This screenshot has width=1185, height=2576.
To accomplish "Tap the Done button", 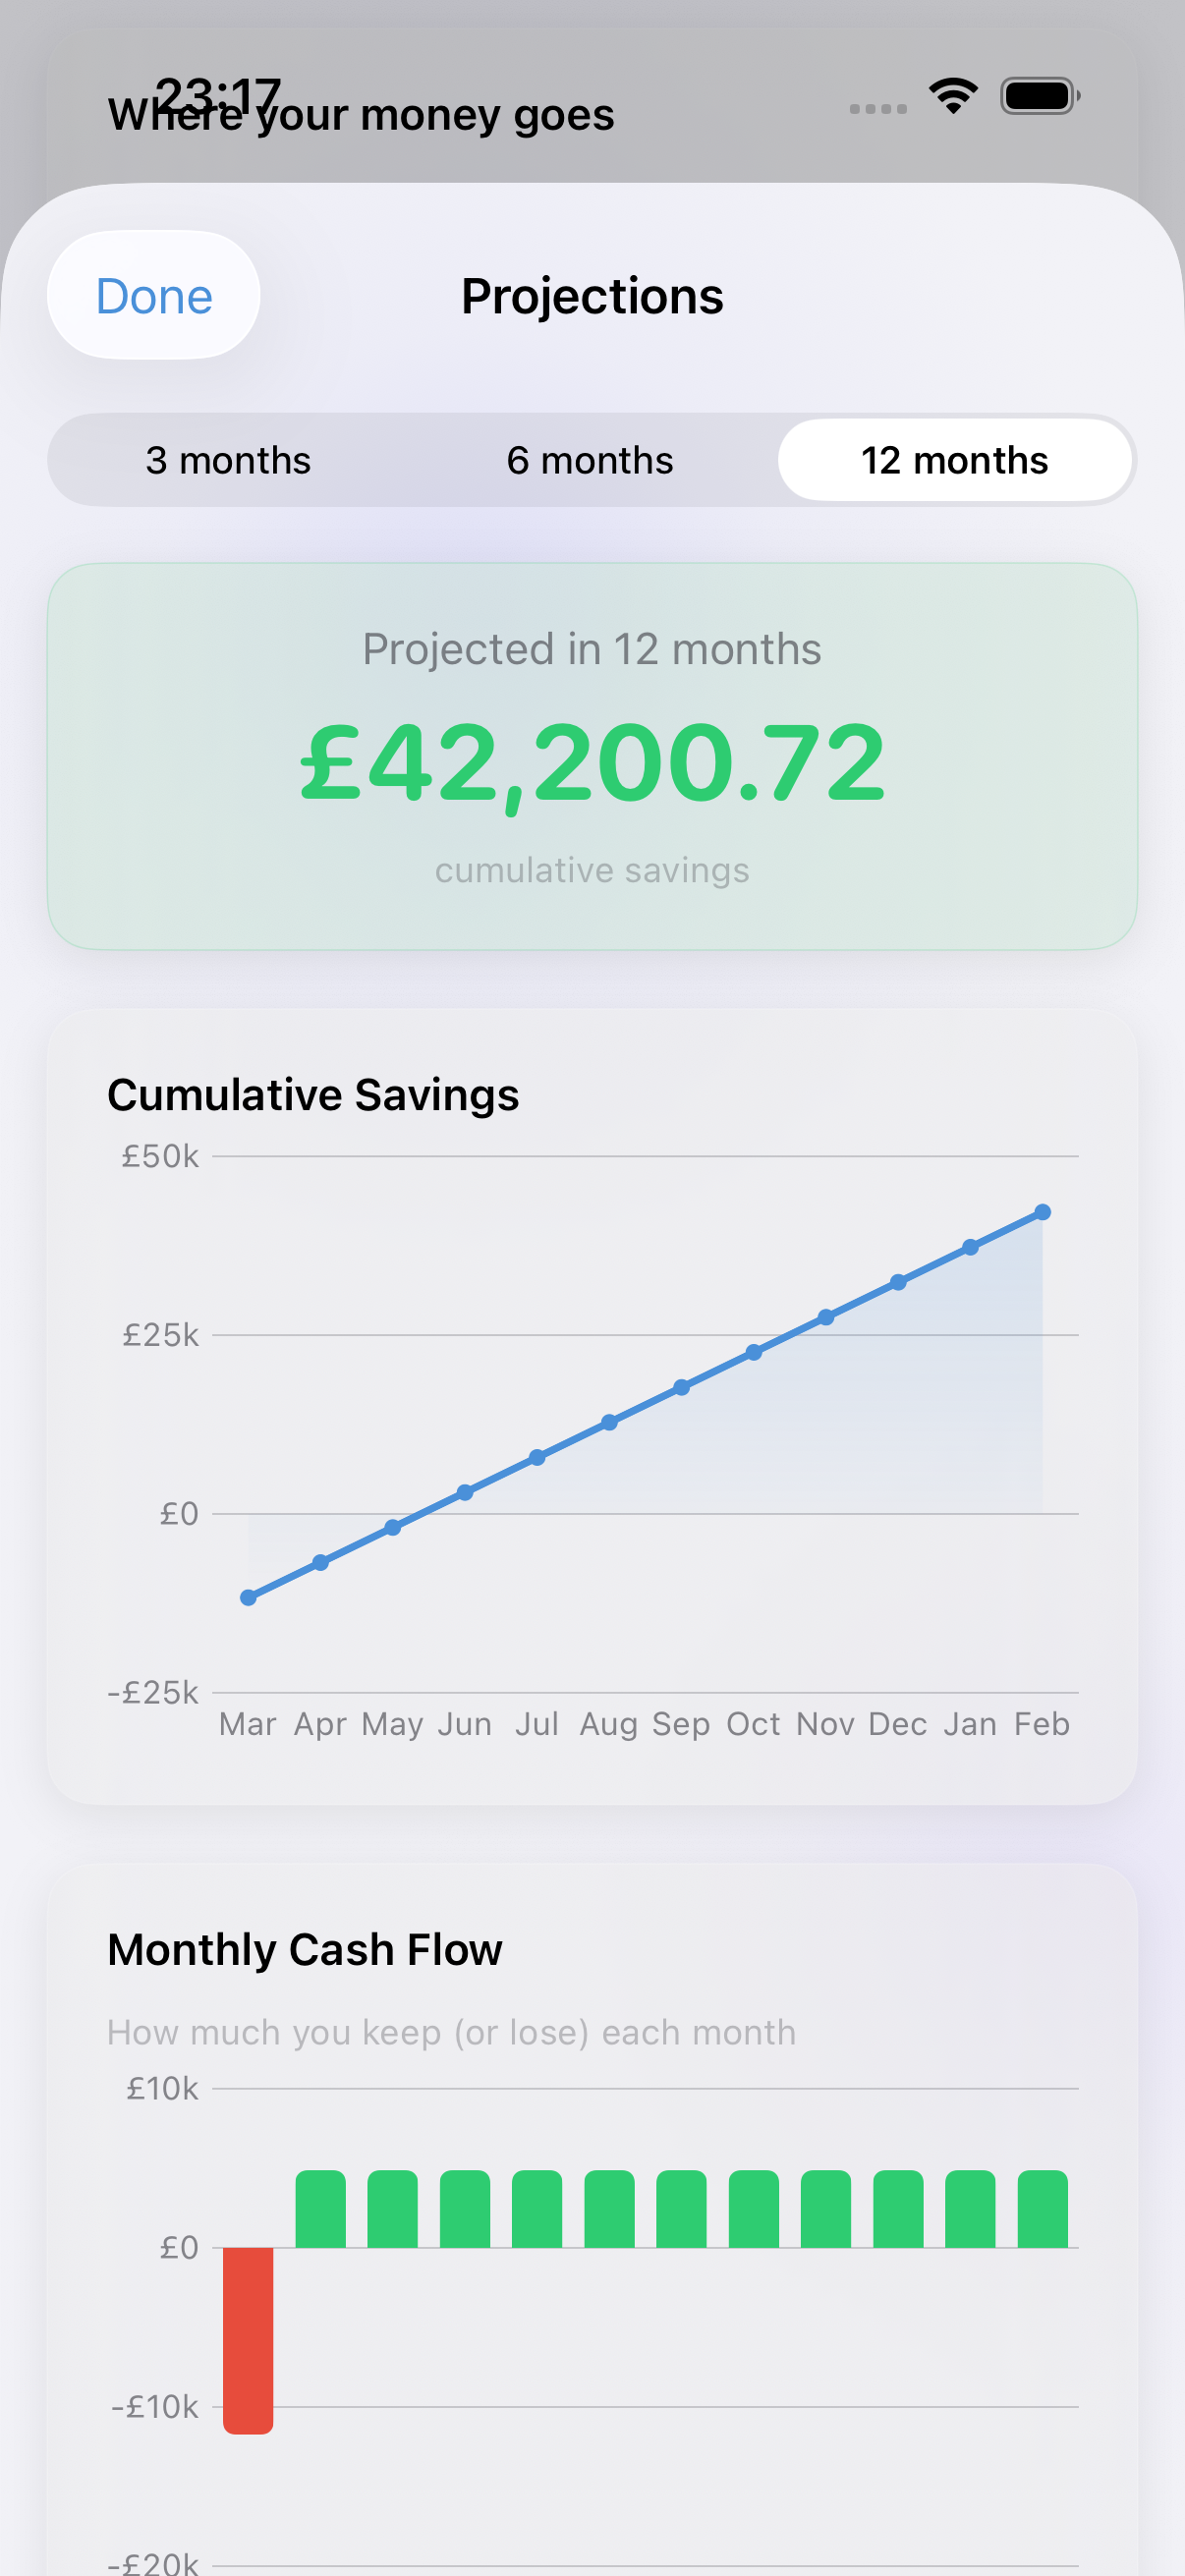I will coord(154,296).
